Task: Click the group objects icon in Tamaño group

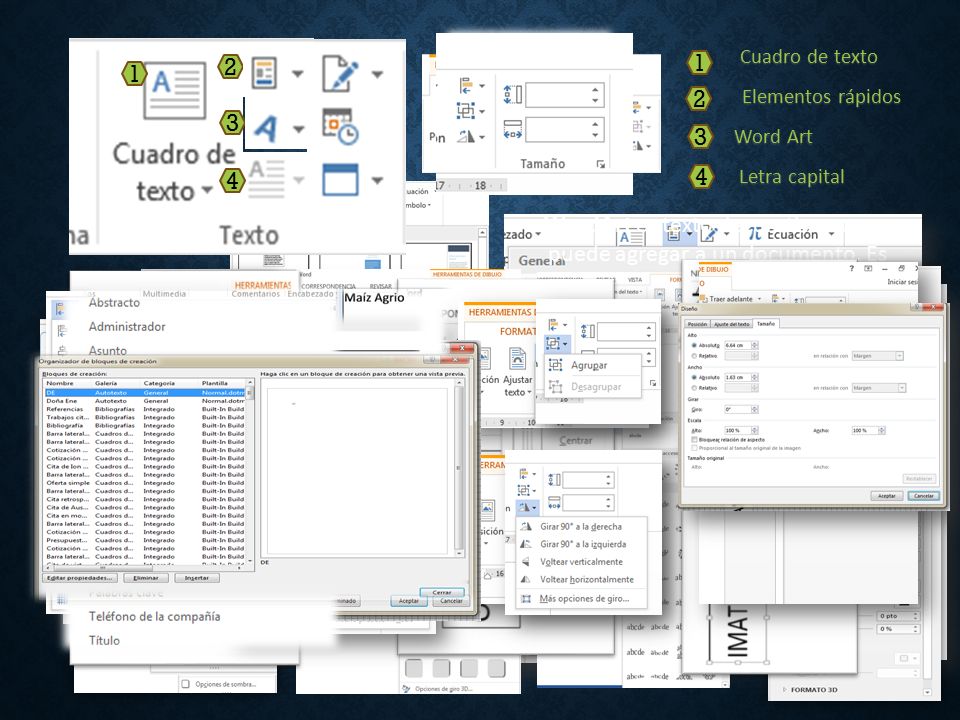Action: [x=466, y=110]
